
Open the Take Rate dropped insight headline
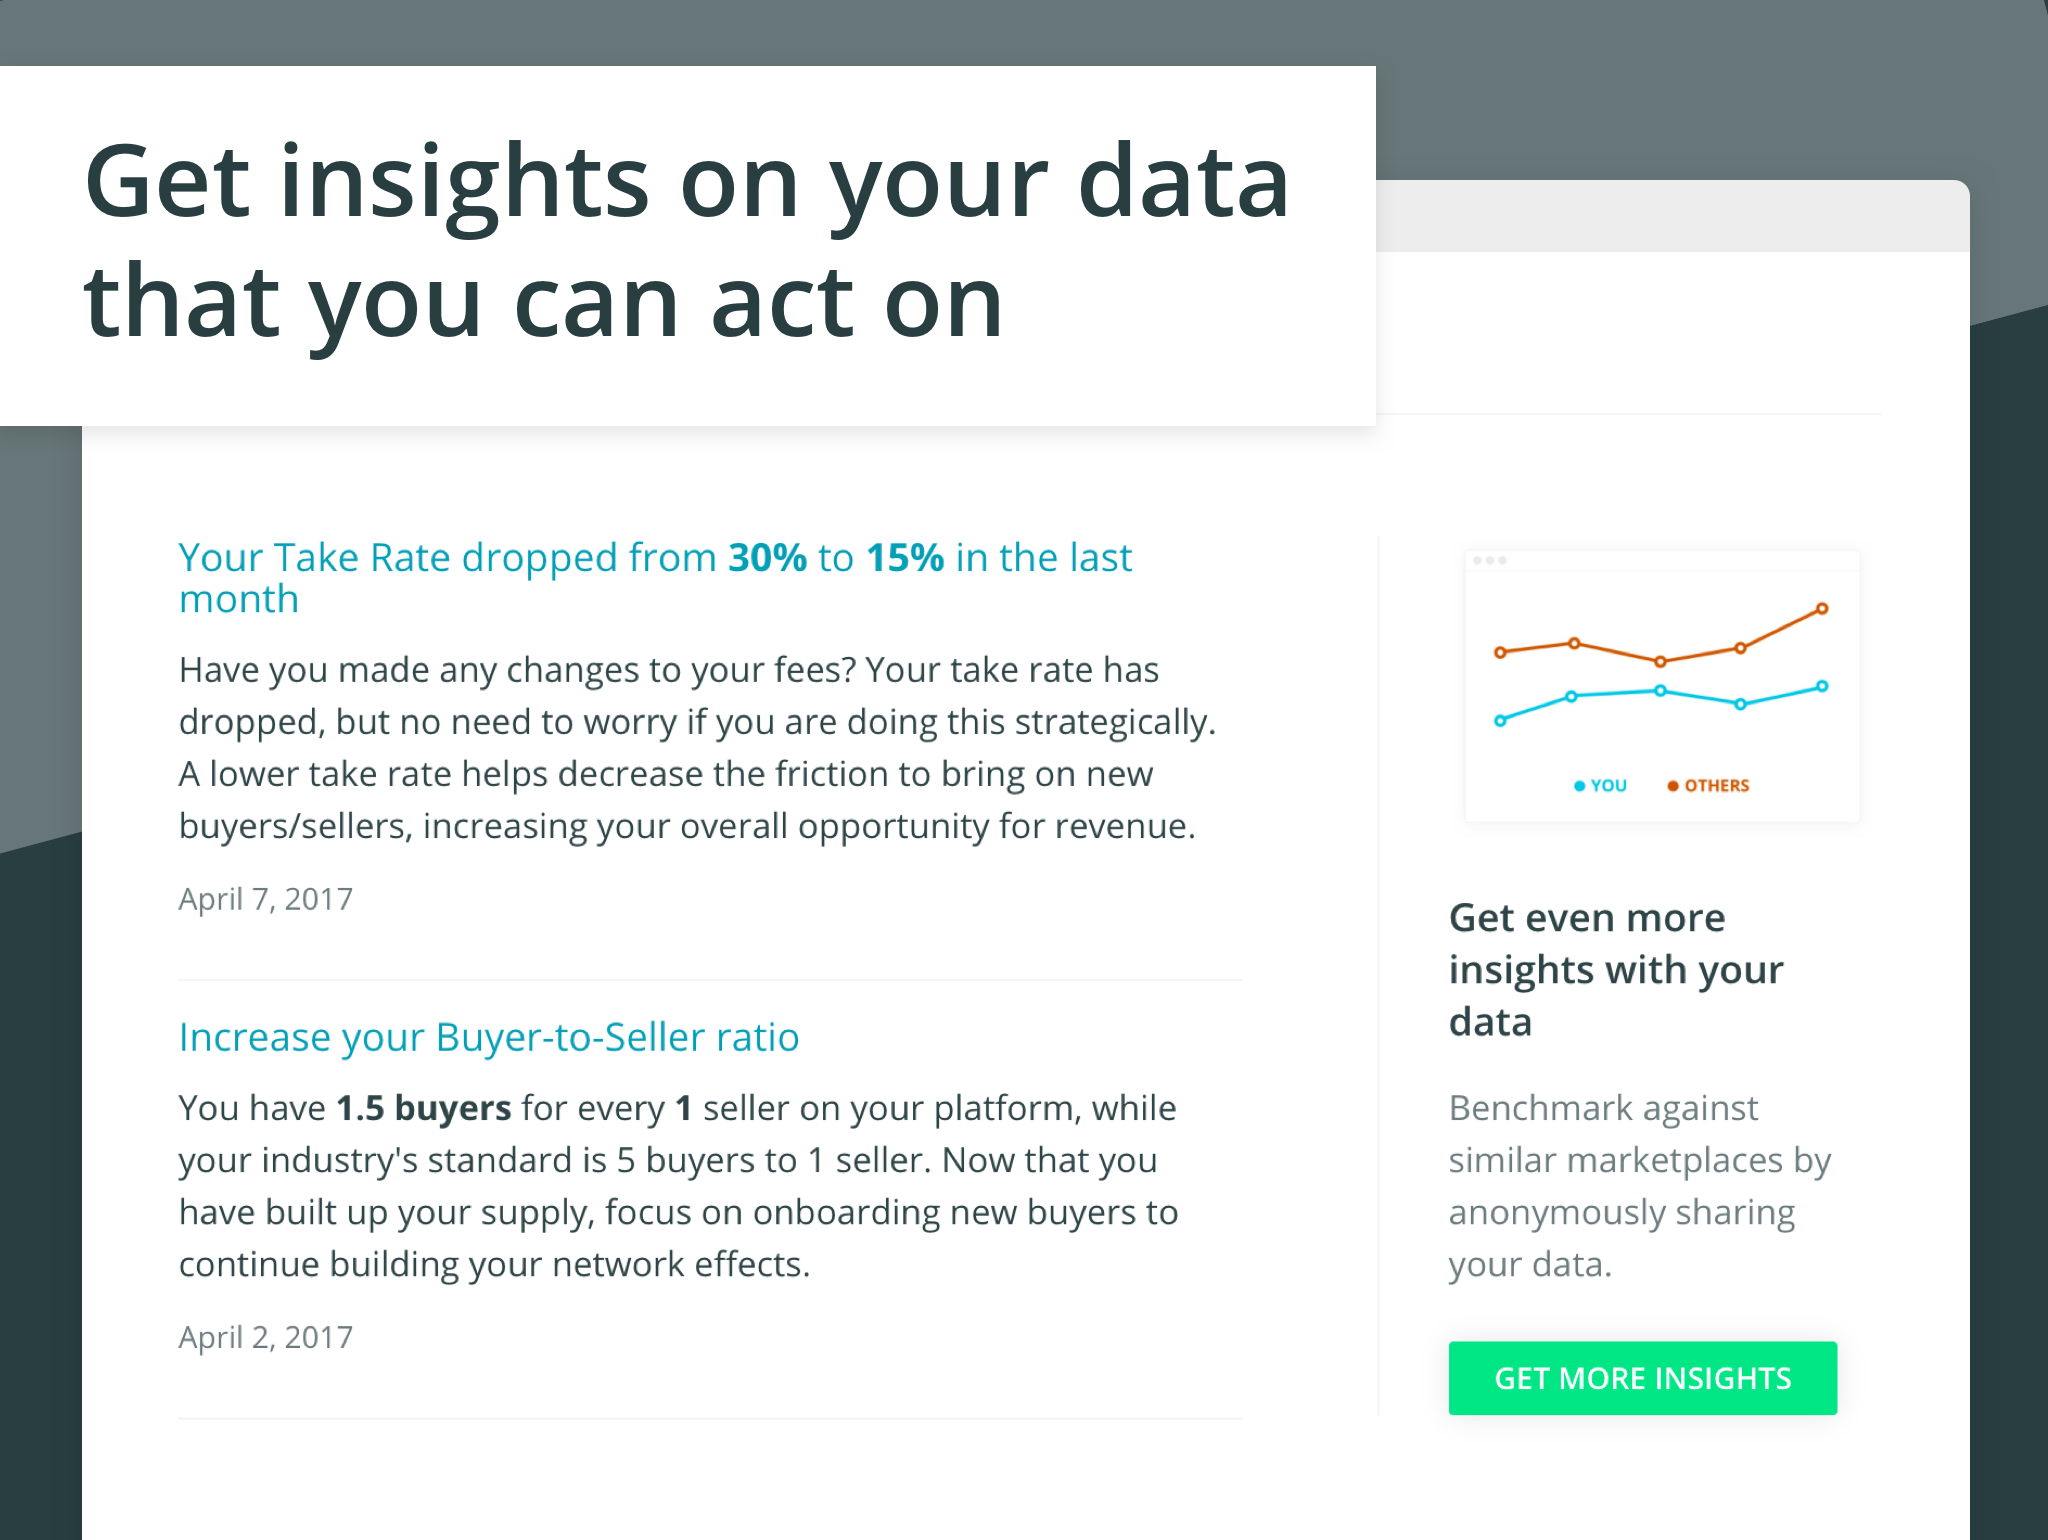click(x=655, y=578)
